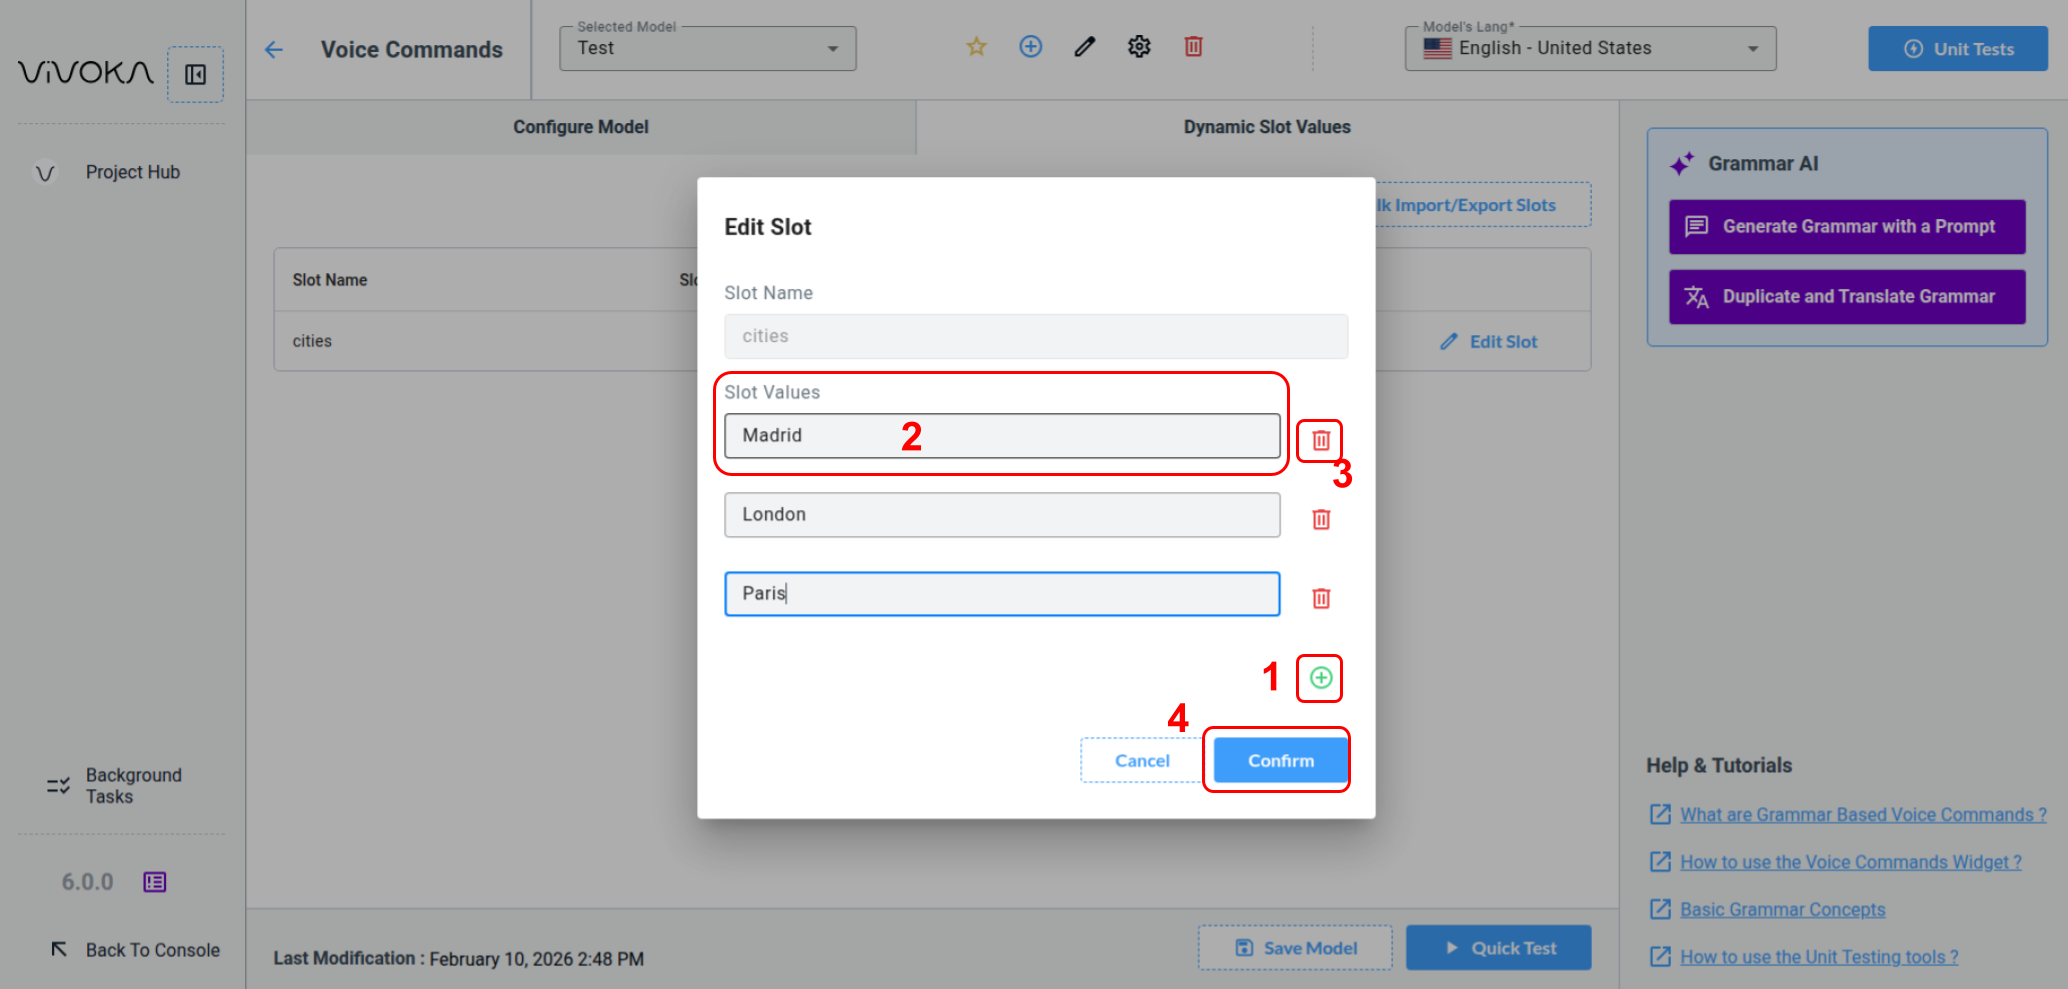Viewport: 2068px width, 989px height.
Task: Click the pencil edit model icon
Action: [1084, 47]
